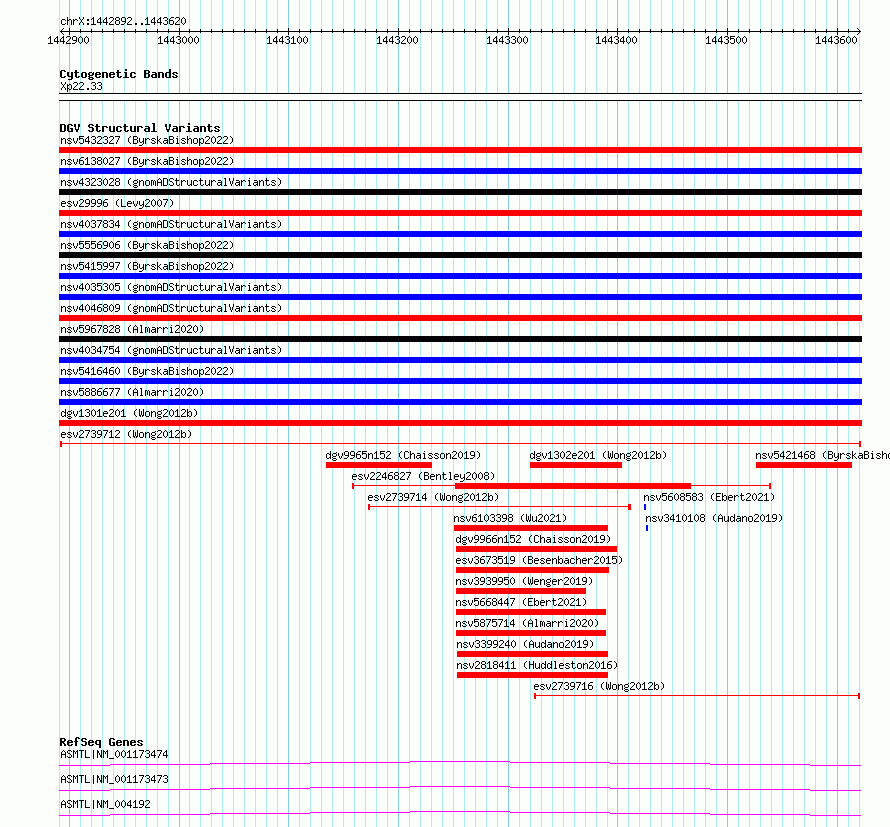The height and width of the screenshot is (827, 890).
Task: Click nsv3399240 (Audano2019) label
Action: (x=525, y=644)
